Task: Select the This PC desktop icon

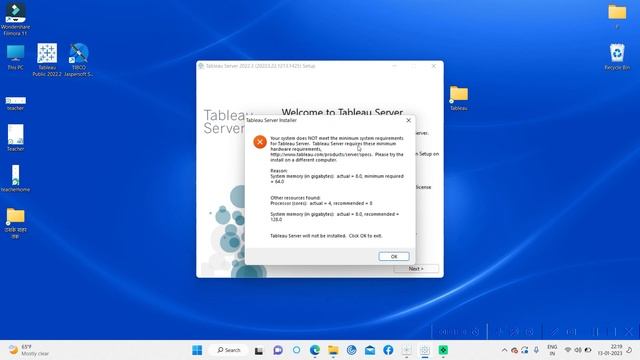Action: point(15,57)
